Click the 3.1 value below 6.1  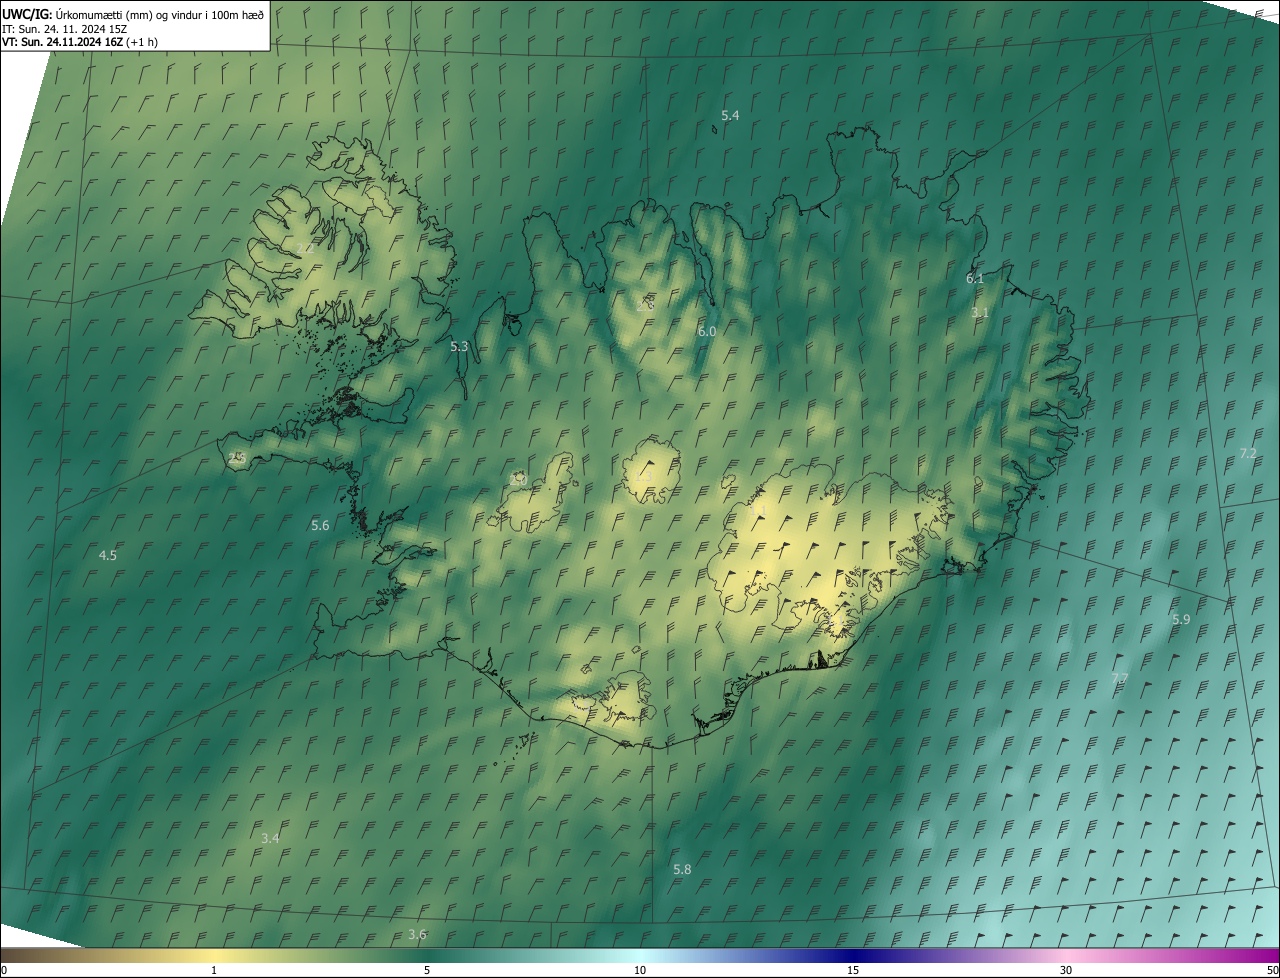[x=980, y=313]
